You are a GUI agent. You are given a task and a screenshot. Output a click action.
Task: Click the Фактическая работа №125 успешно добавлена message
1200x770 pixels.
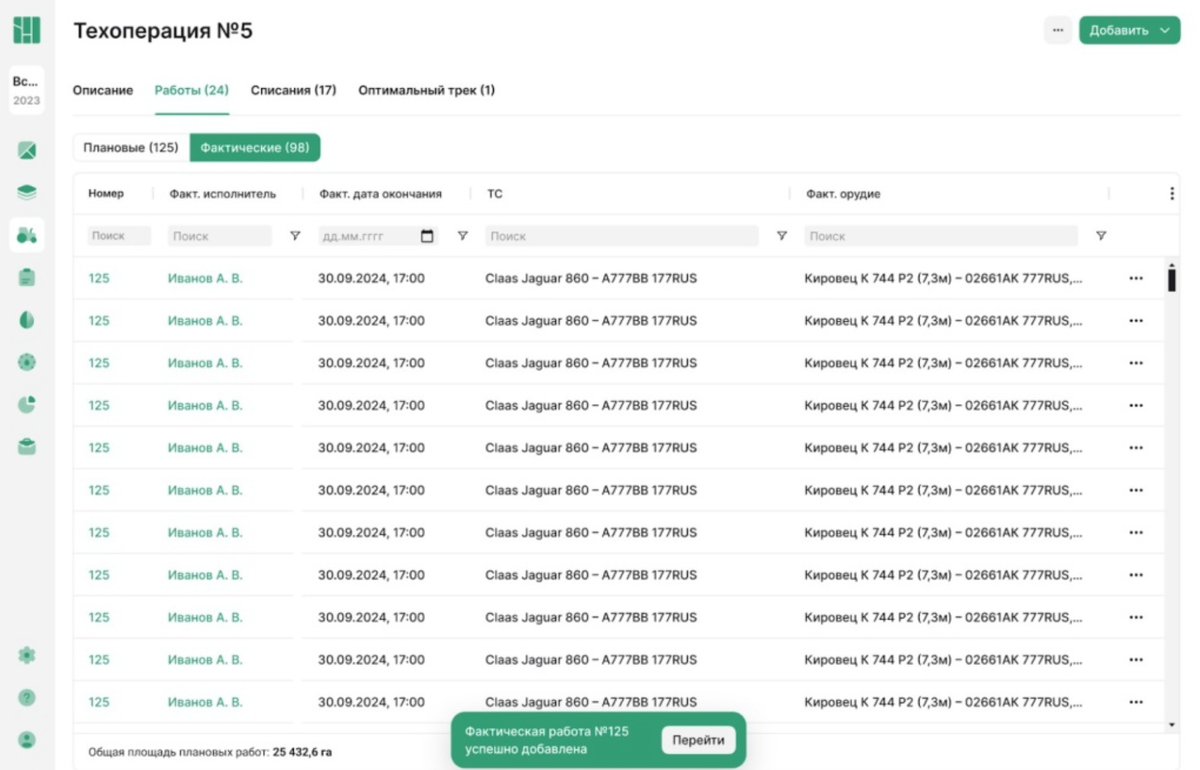coord(547,740)
